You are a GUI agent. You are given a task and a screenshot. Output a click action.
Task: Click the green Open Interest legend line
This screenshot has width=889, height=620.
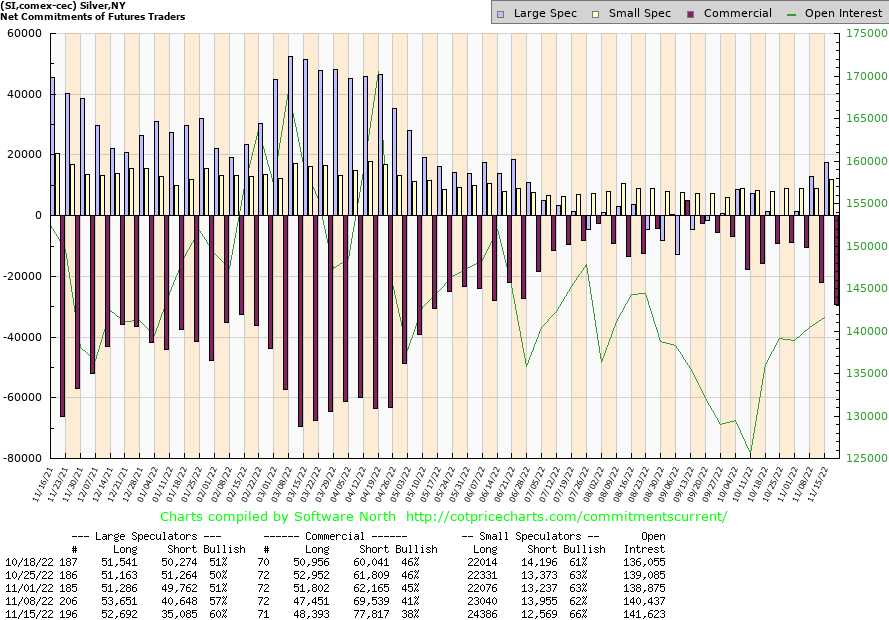(x=795, y=13)
